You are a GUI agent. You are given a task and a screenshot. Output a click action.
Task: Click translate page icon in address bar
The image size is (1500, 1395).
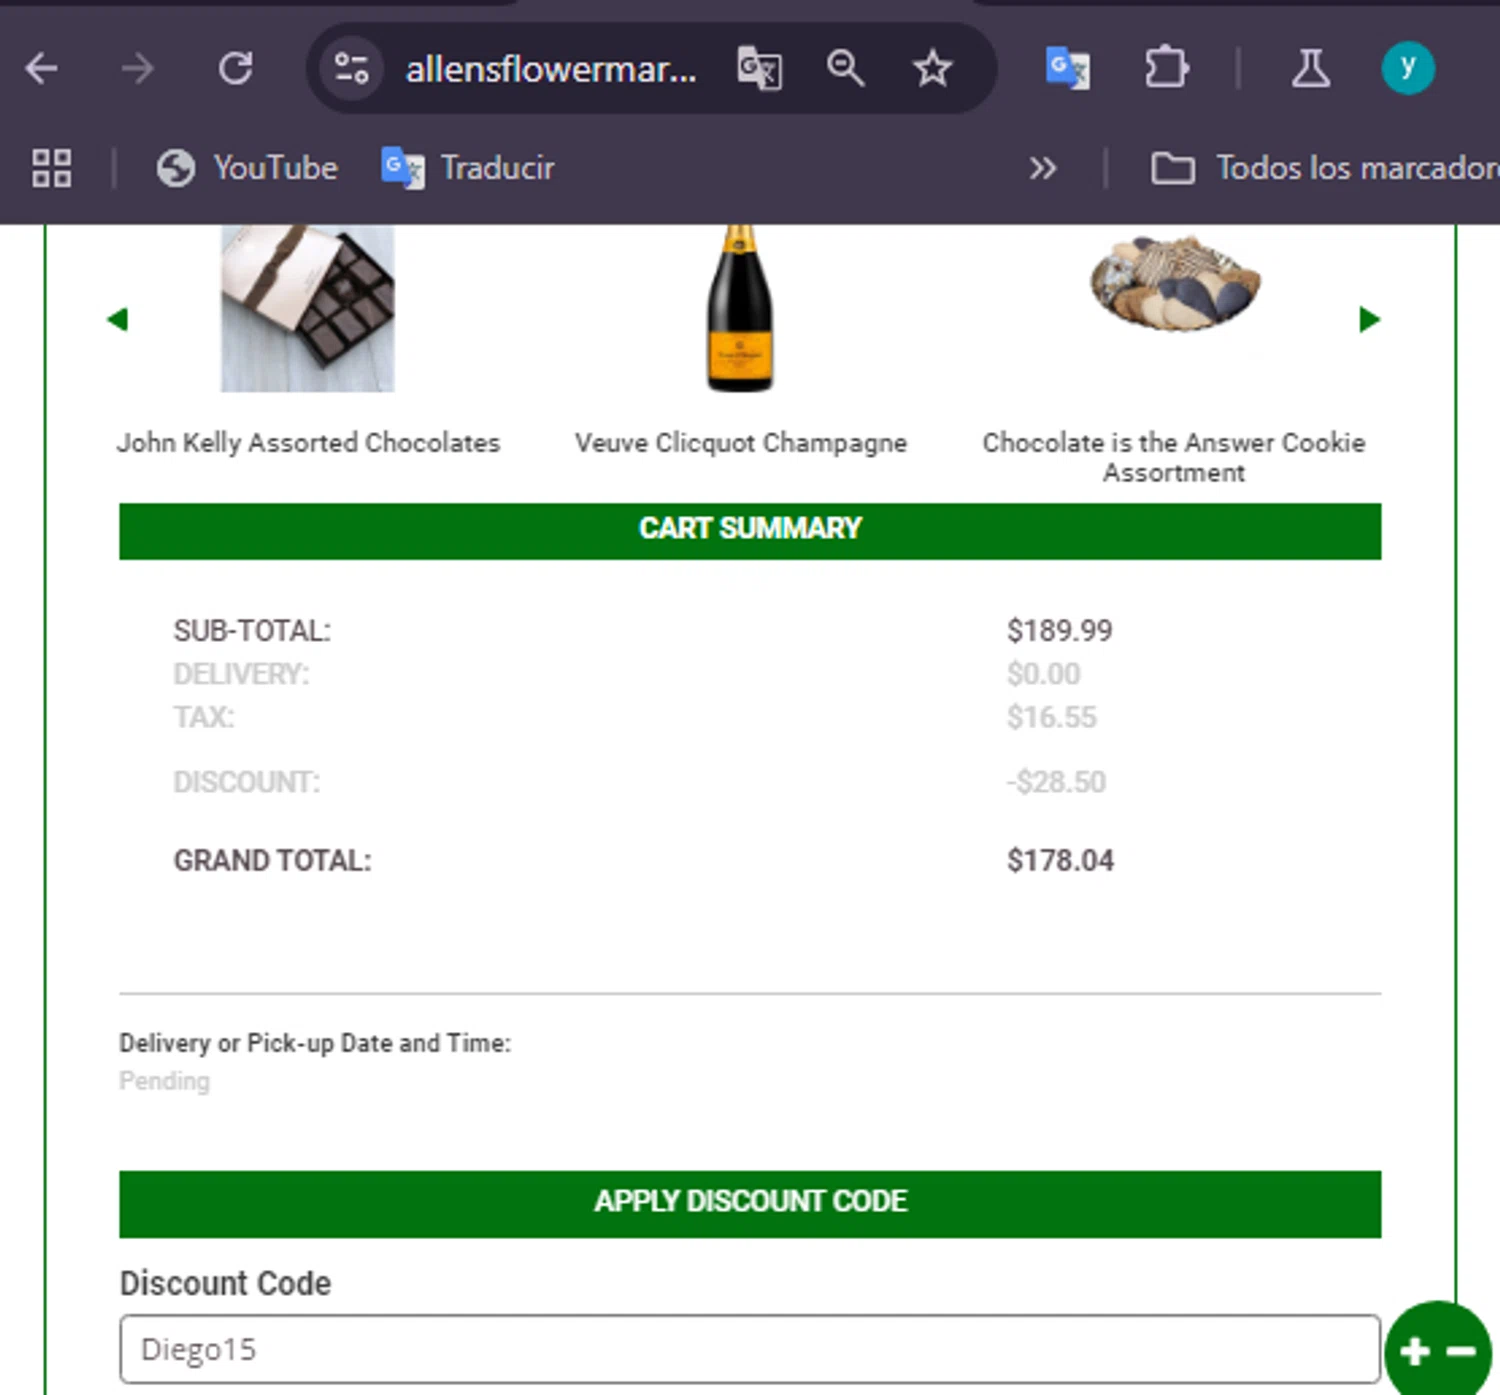coord(759,69)
